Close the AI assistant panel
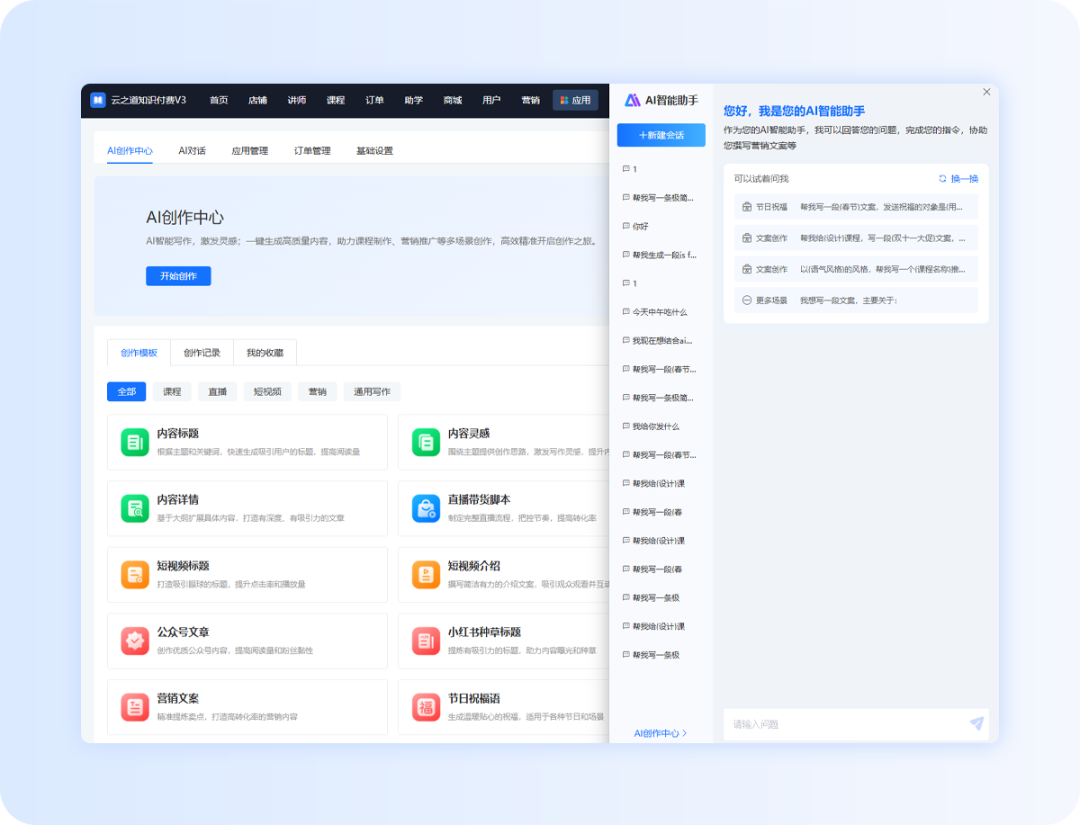 click(986, 92)
